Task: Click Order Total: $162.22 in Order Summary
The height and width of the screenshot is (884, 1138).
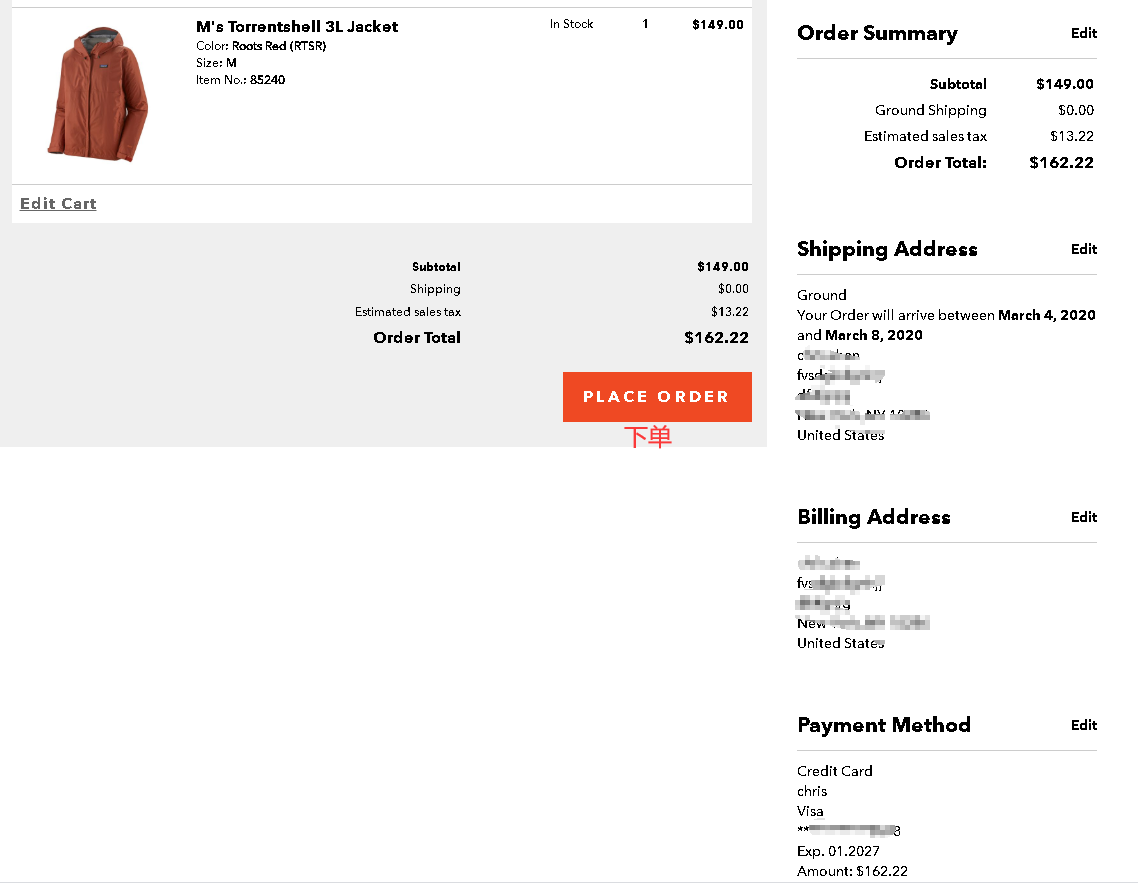Action: (994, 163)
